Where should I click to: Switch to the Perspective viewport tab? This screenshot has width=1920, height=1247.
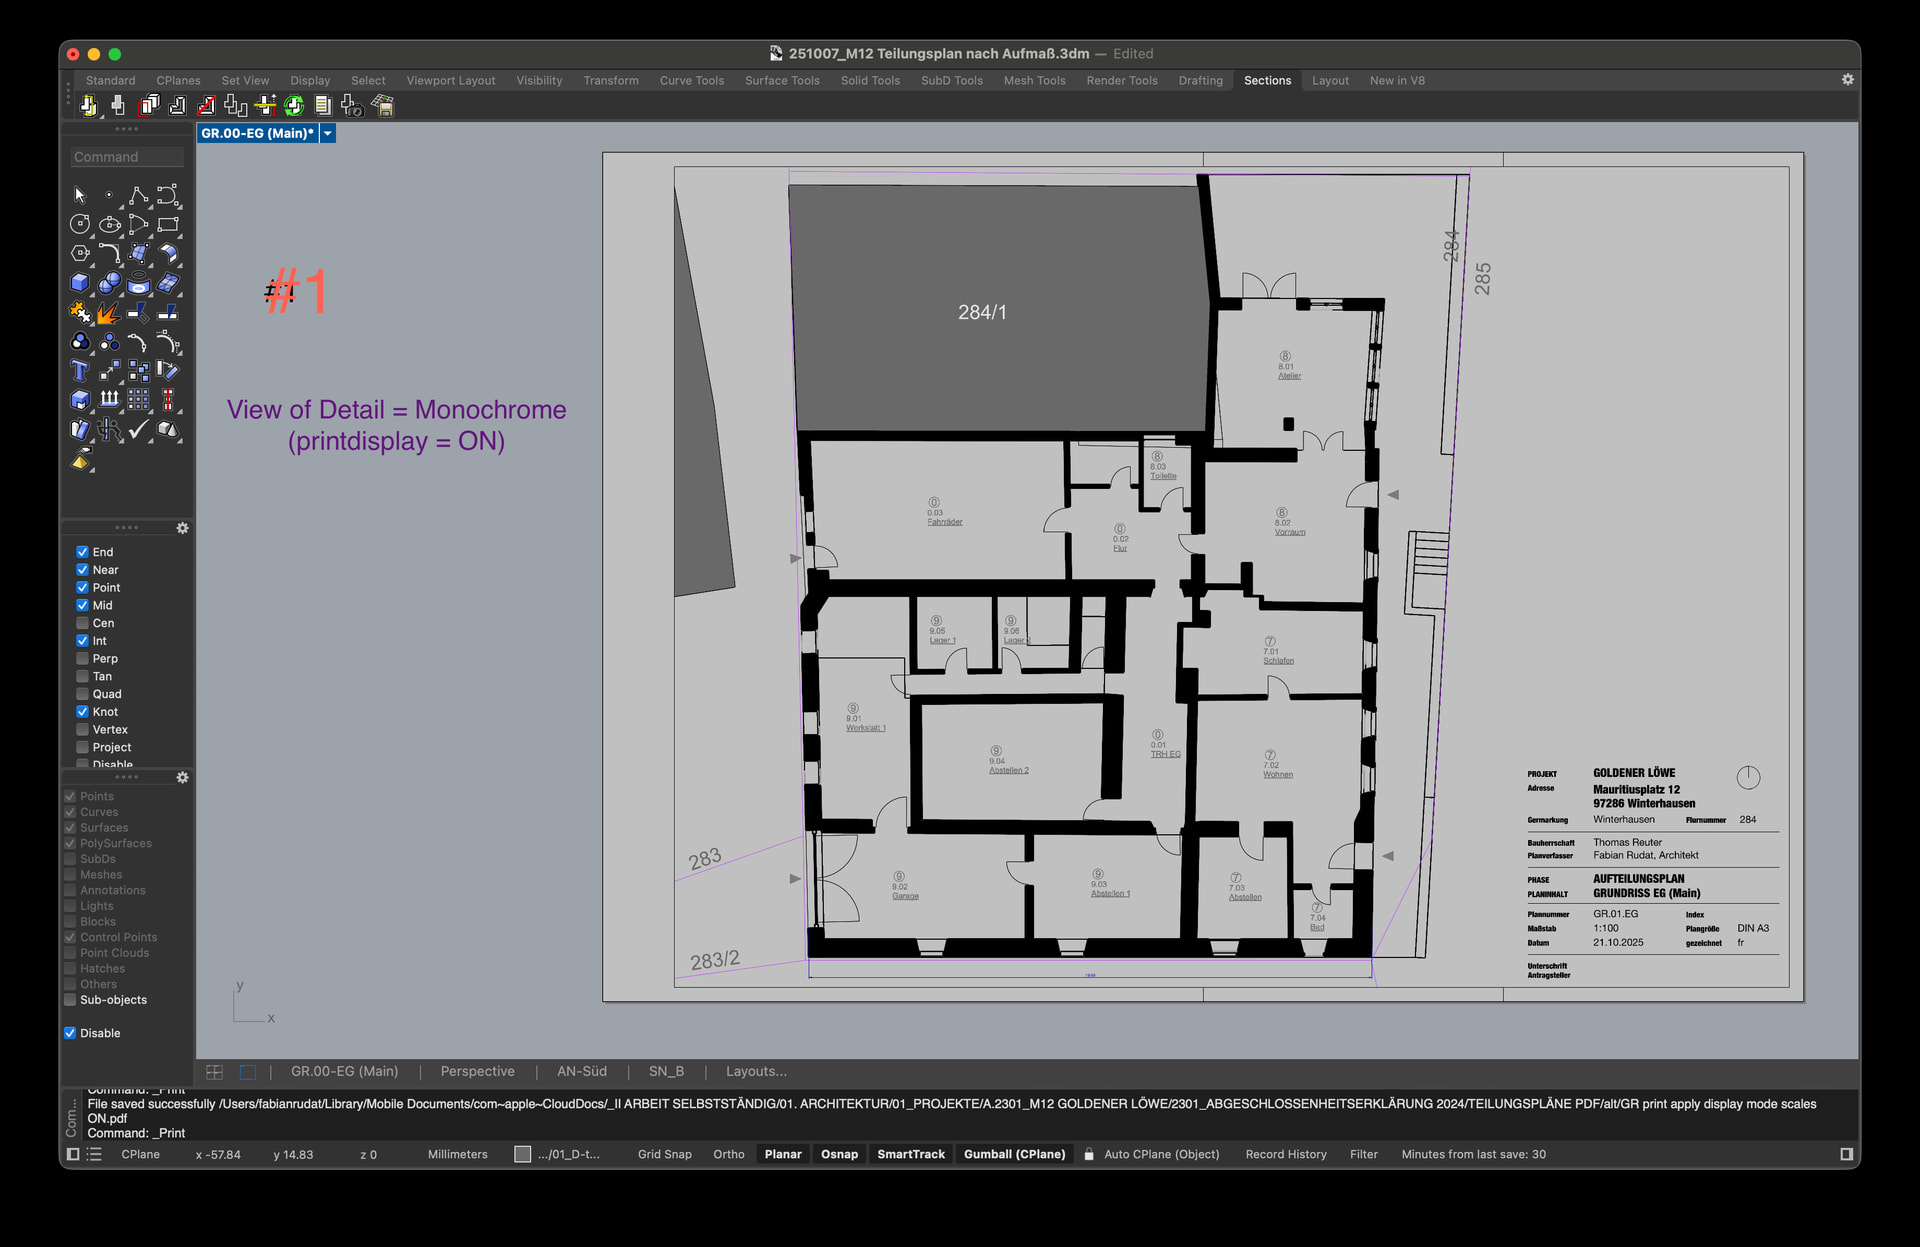pos(477,1071)
